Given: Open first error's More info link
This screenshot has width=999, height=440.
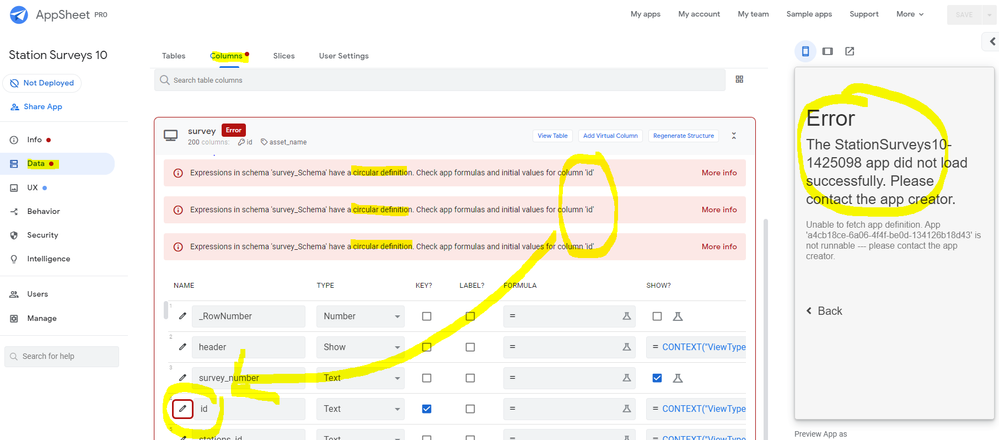Looking at the screenshot, I should click(719, 173).
